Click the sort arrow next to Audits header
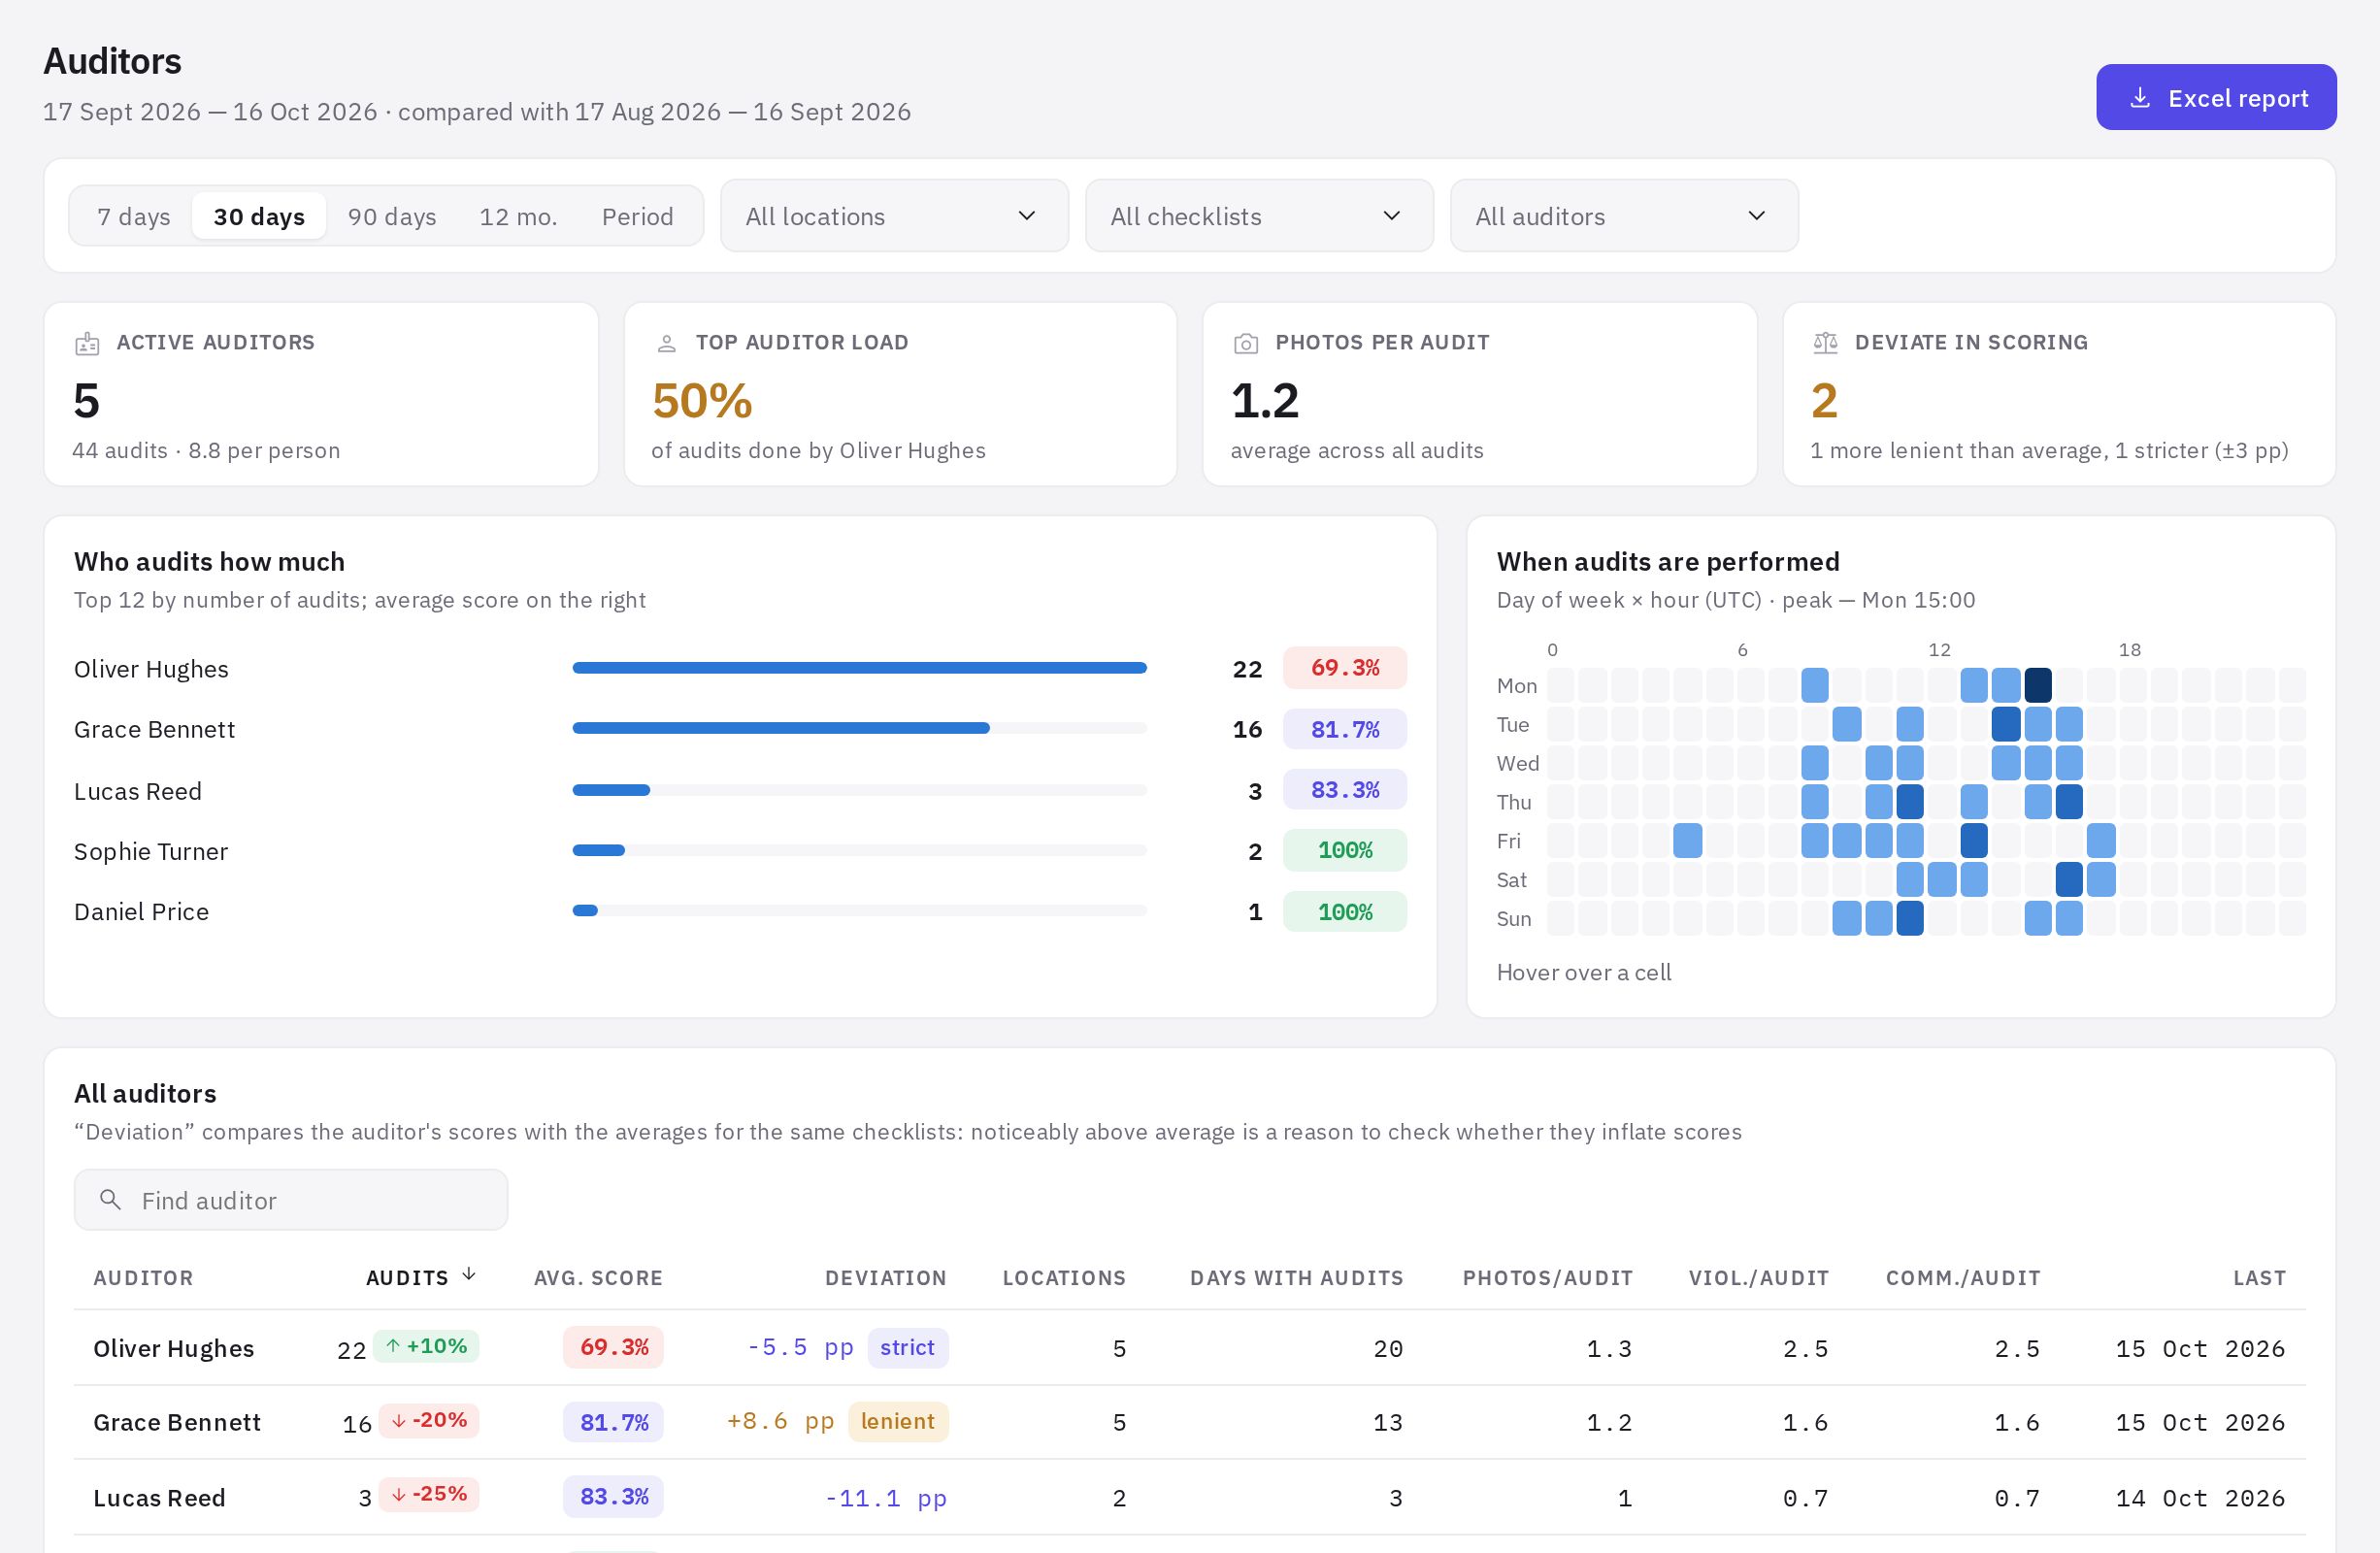This screenshot has width=2380, height=1553. click(469, 1274)
